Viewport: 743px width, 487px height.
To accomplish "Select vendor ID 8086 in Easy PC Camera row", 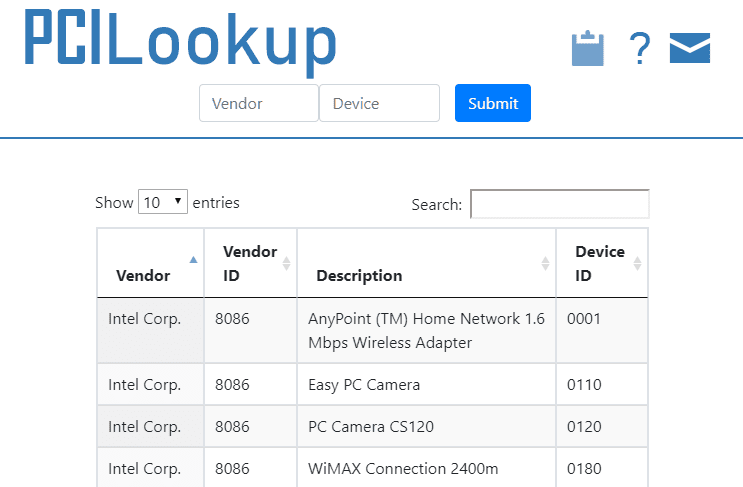I will 251,385.
